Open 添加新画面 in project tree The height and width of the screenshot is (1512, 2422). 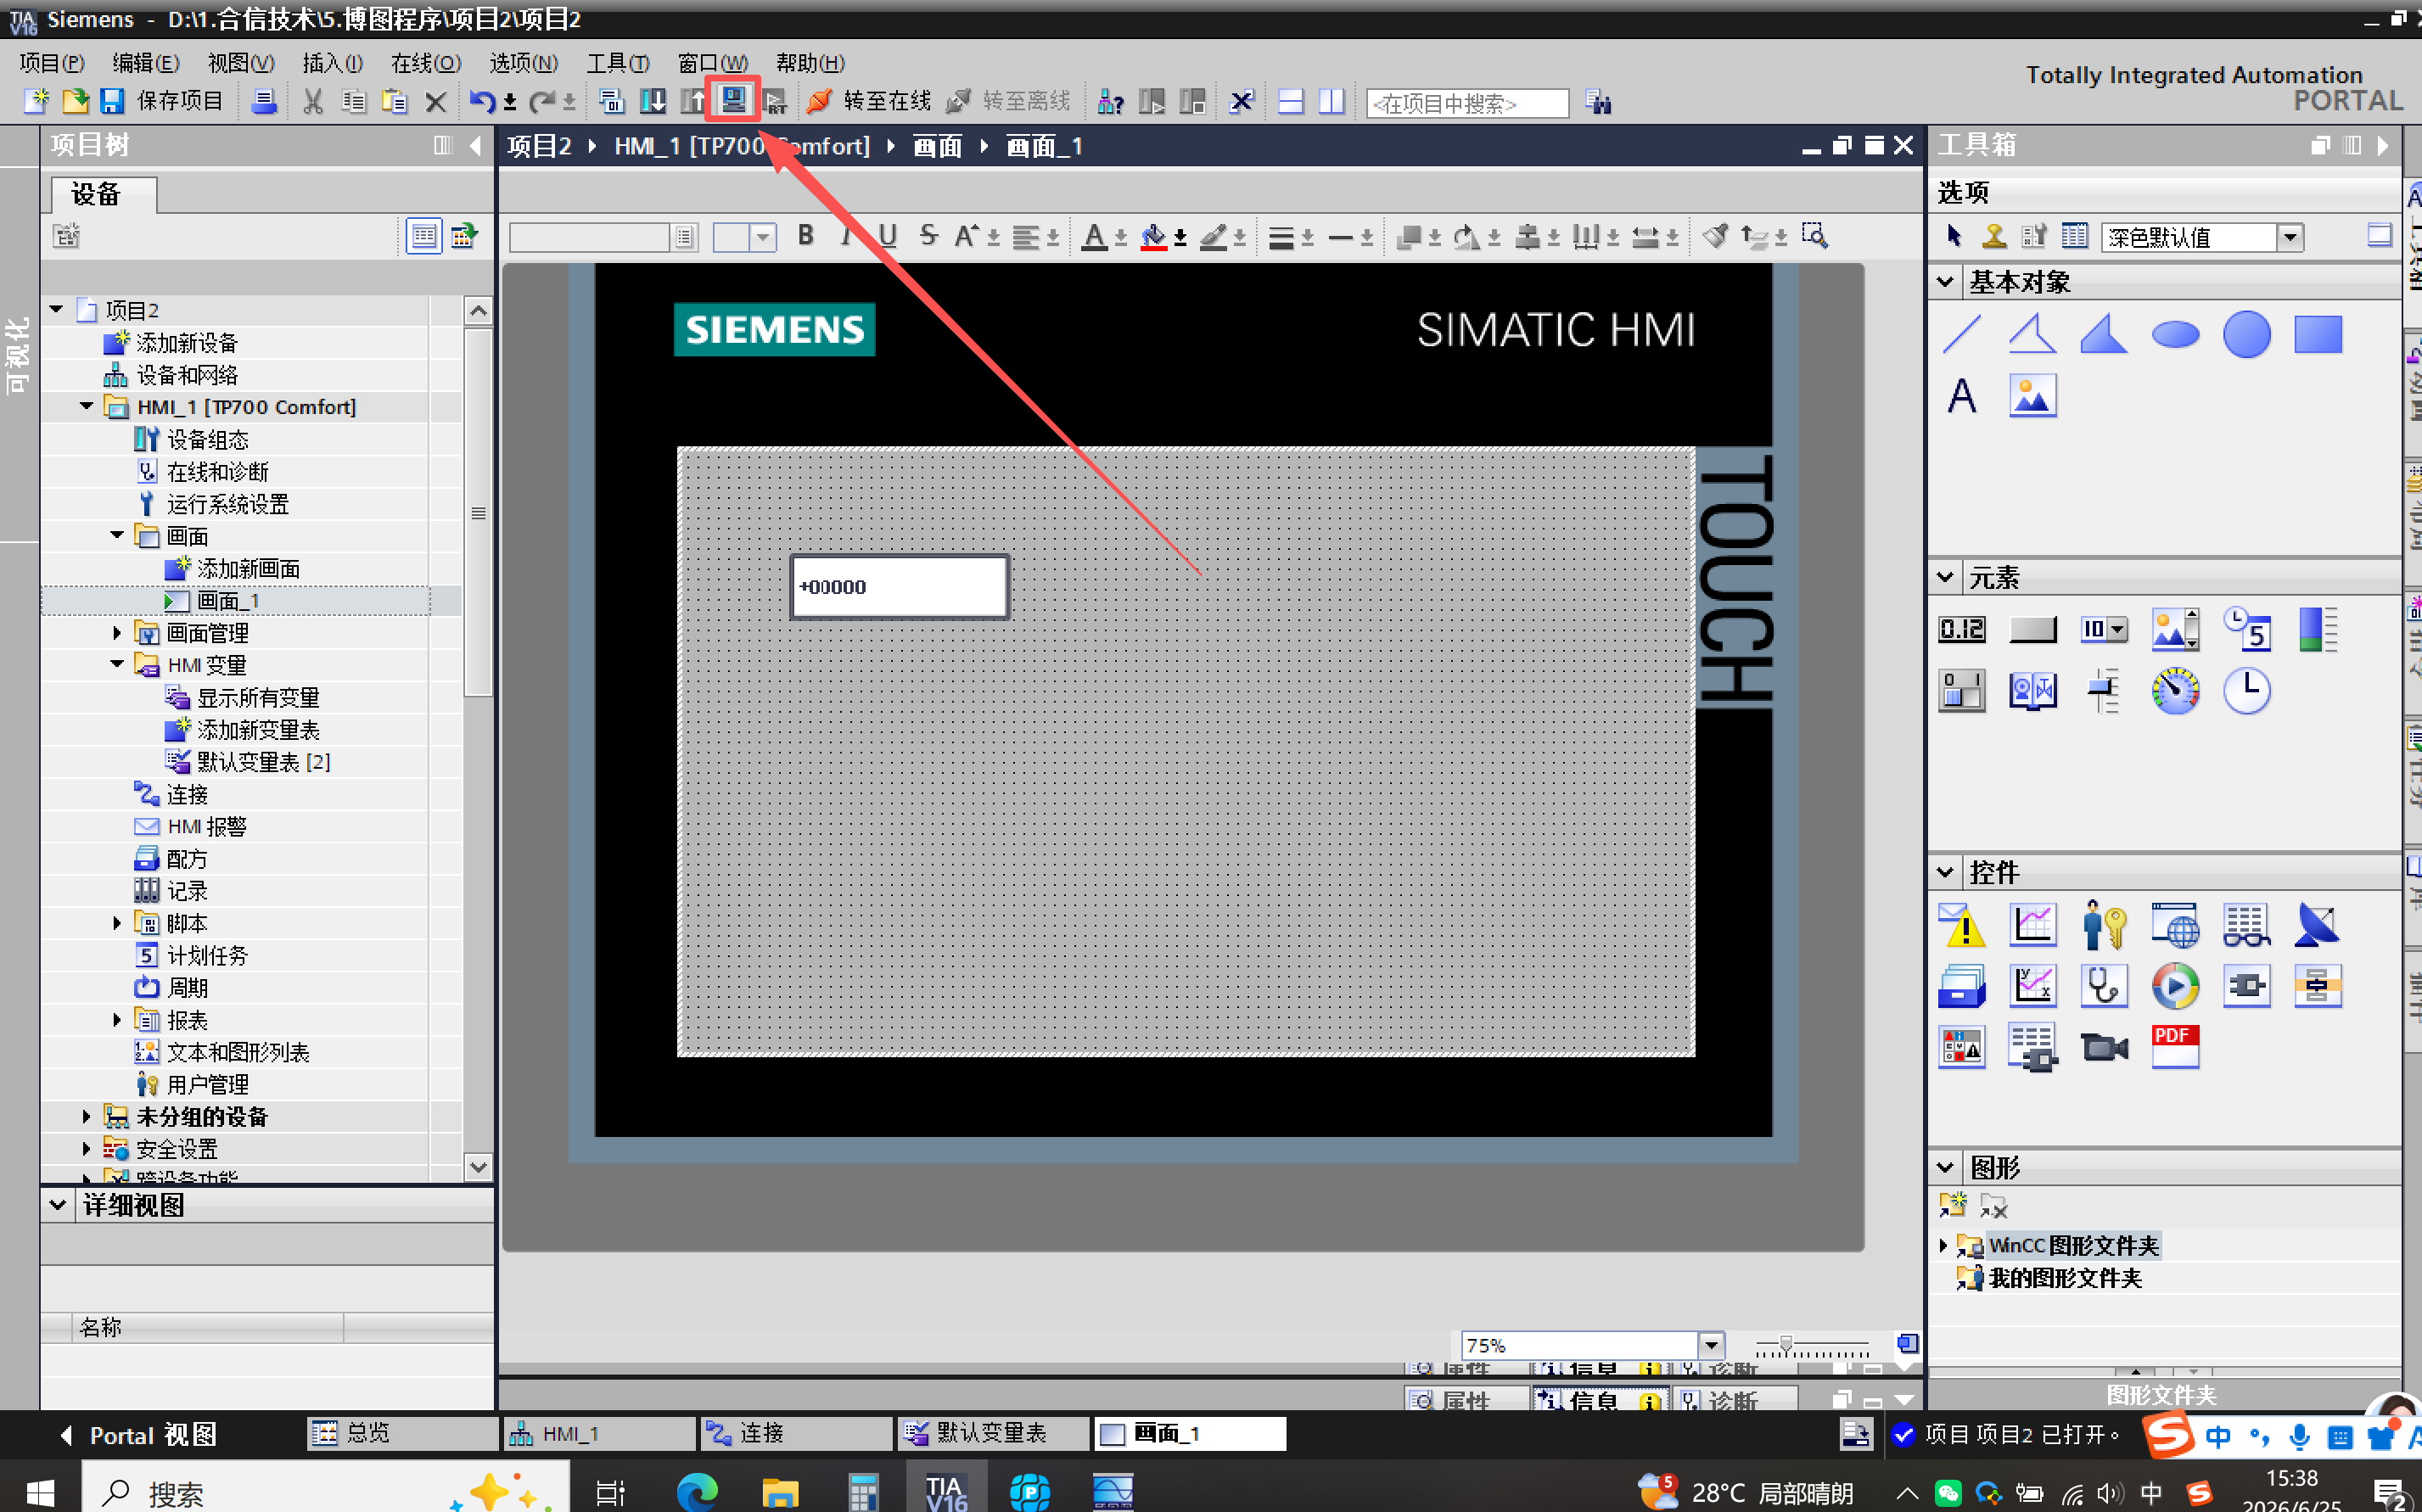coord(248,568)
